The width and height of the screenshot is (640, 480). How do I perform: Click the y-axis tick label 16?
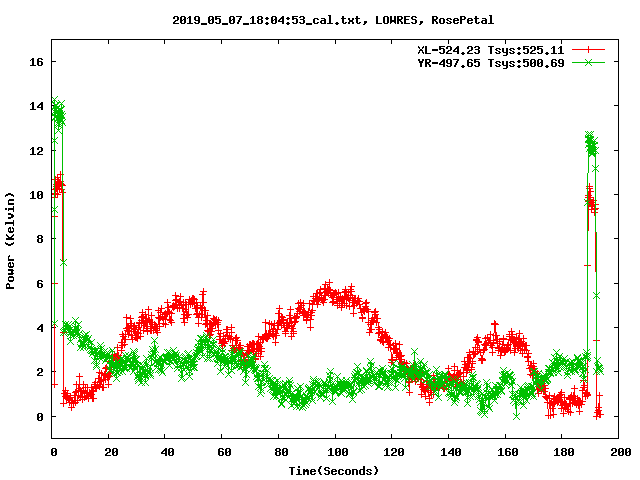36,62
